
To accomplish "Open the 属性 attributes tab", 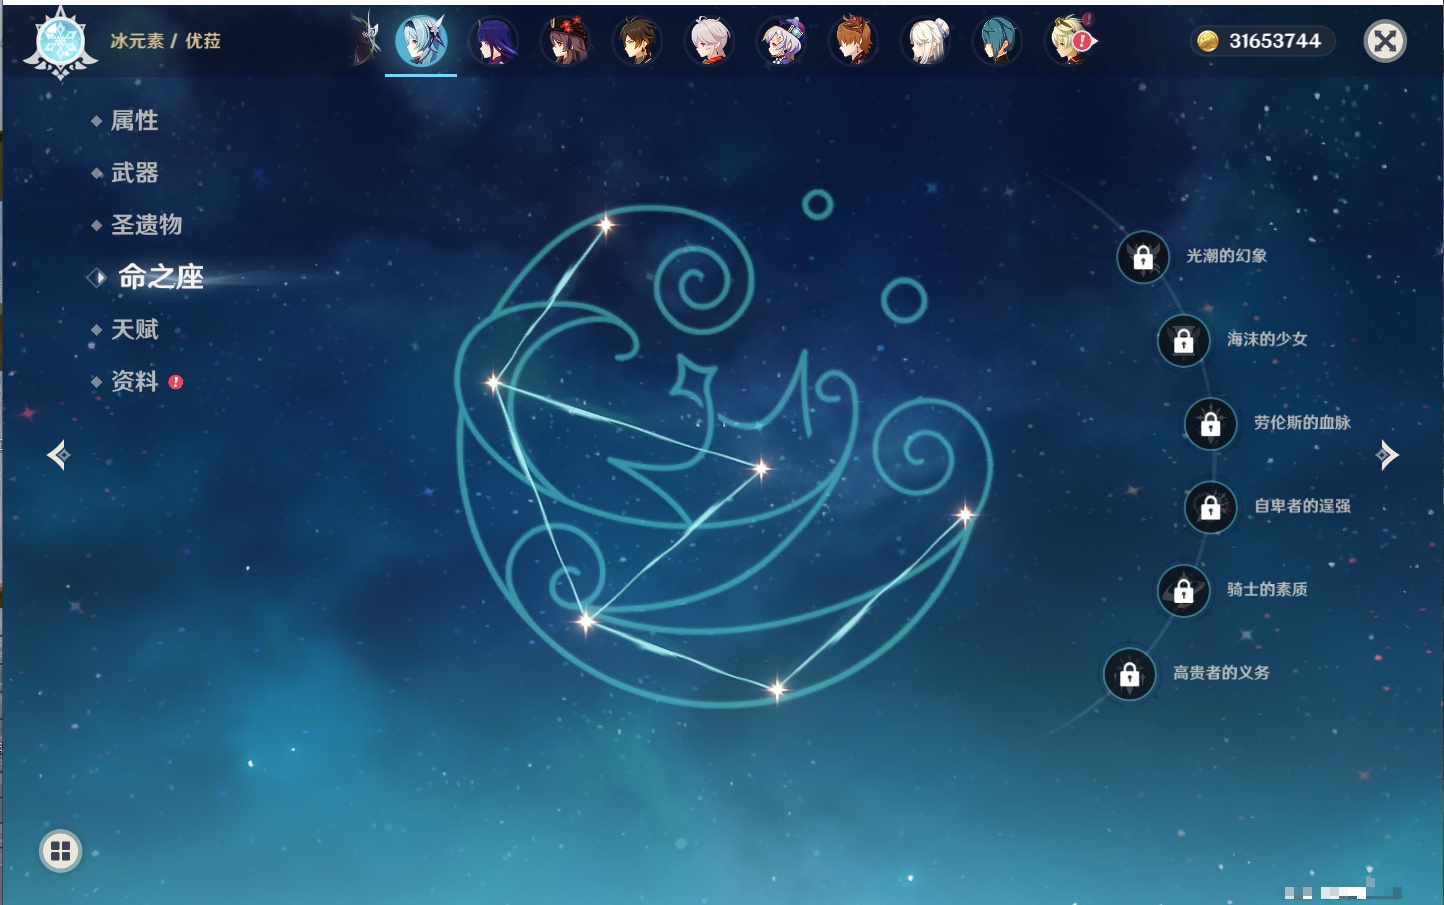I will point(134,121).
